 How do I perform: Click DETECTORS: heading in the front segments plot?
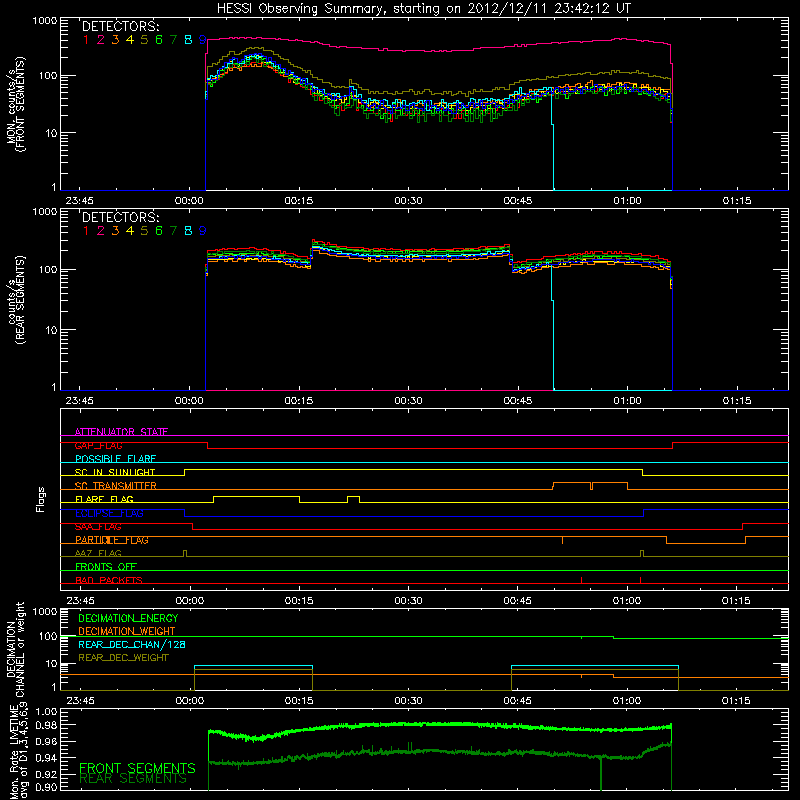(x=120, y=27)
